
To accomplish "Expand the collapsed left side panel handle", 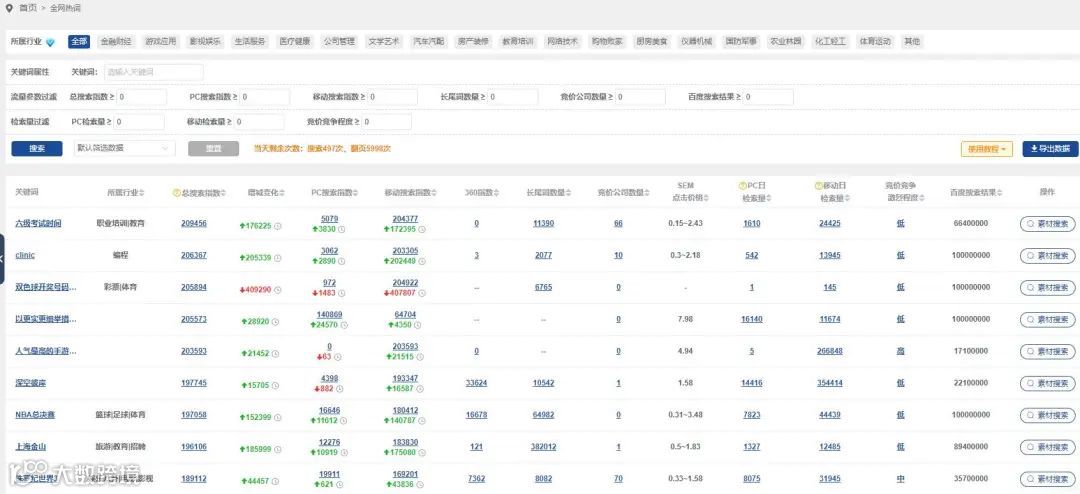I will [x=2, y=258].
